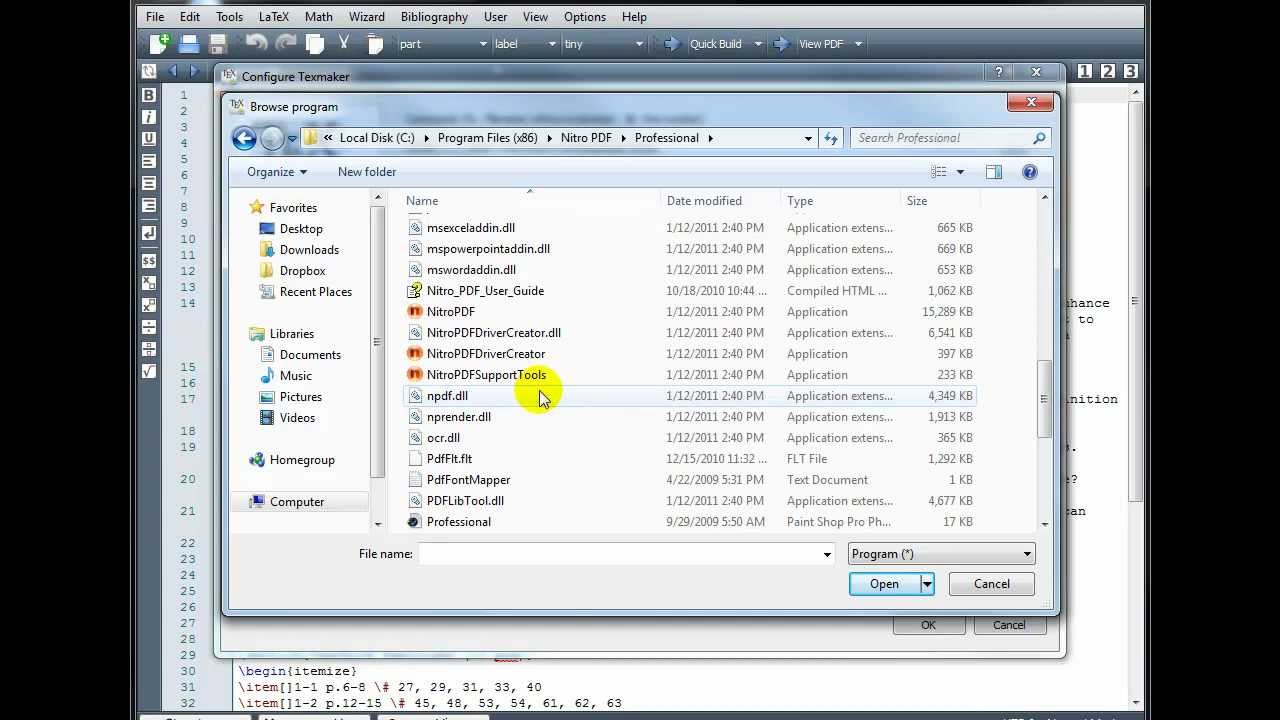Select Downloads under Favorites
1280x720 pixels.
(x=309, y=250)
